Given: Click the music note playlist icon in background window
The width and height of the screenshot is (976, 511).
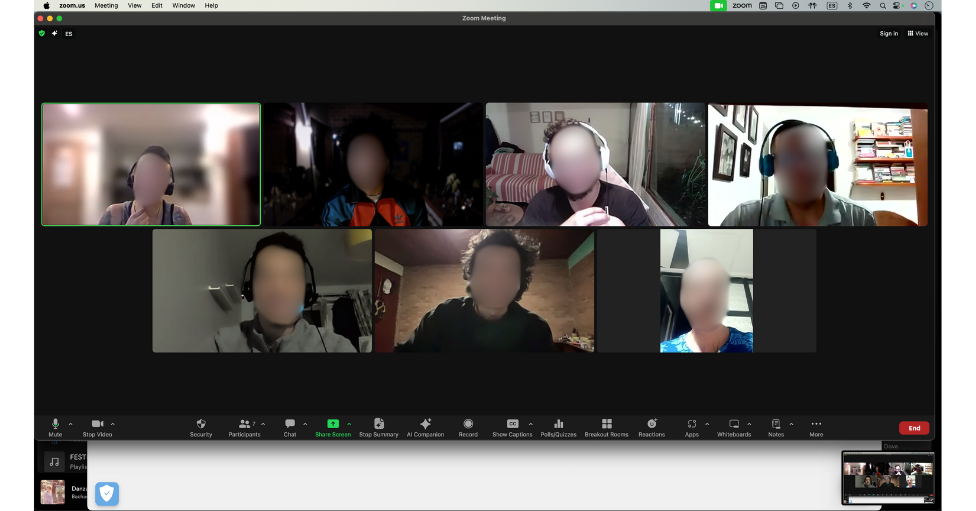Looking at the screenshot, I should click(54, 462).
